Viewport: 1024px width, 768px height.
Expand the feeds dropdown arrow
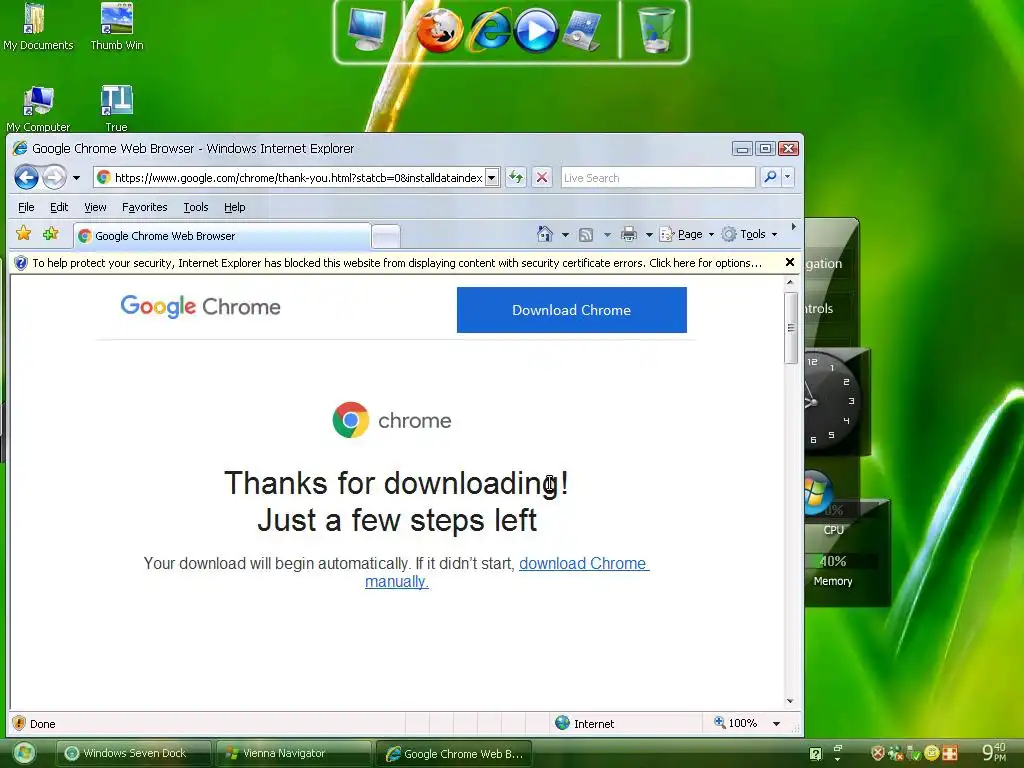pyautogui.click(x=607, y=234)
